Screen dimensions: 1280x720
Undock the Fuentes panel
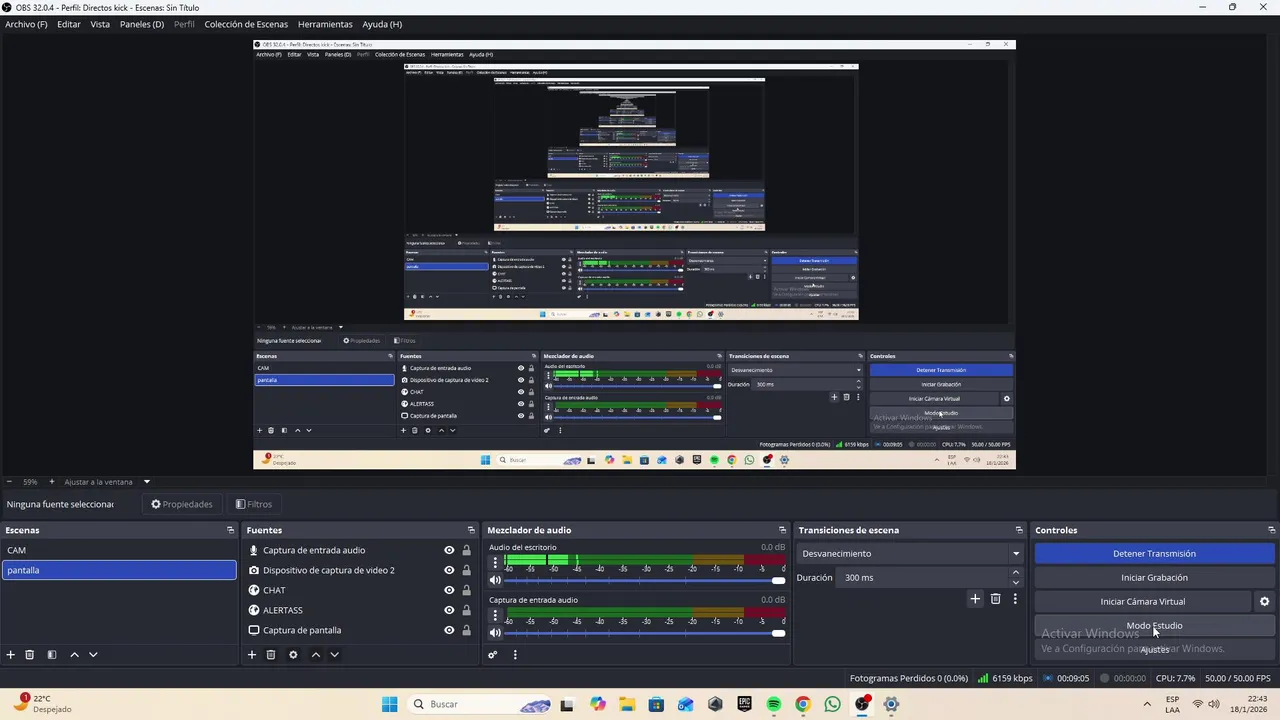point(471,530)
